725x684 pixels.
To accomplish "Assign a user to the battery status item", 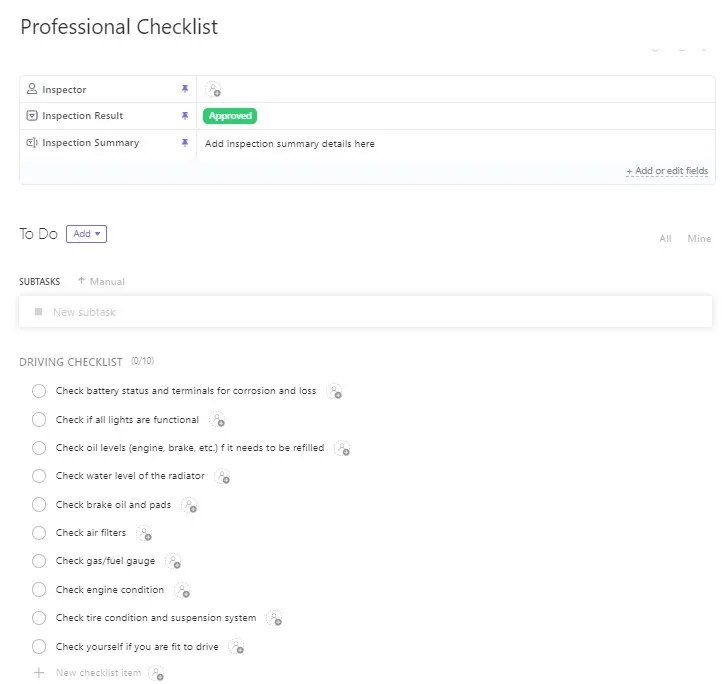I will pyautogui.click(x=334, y=391).
